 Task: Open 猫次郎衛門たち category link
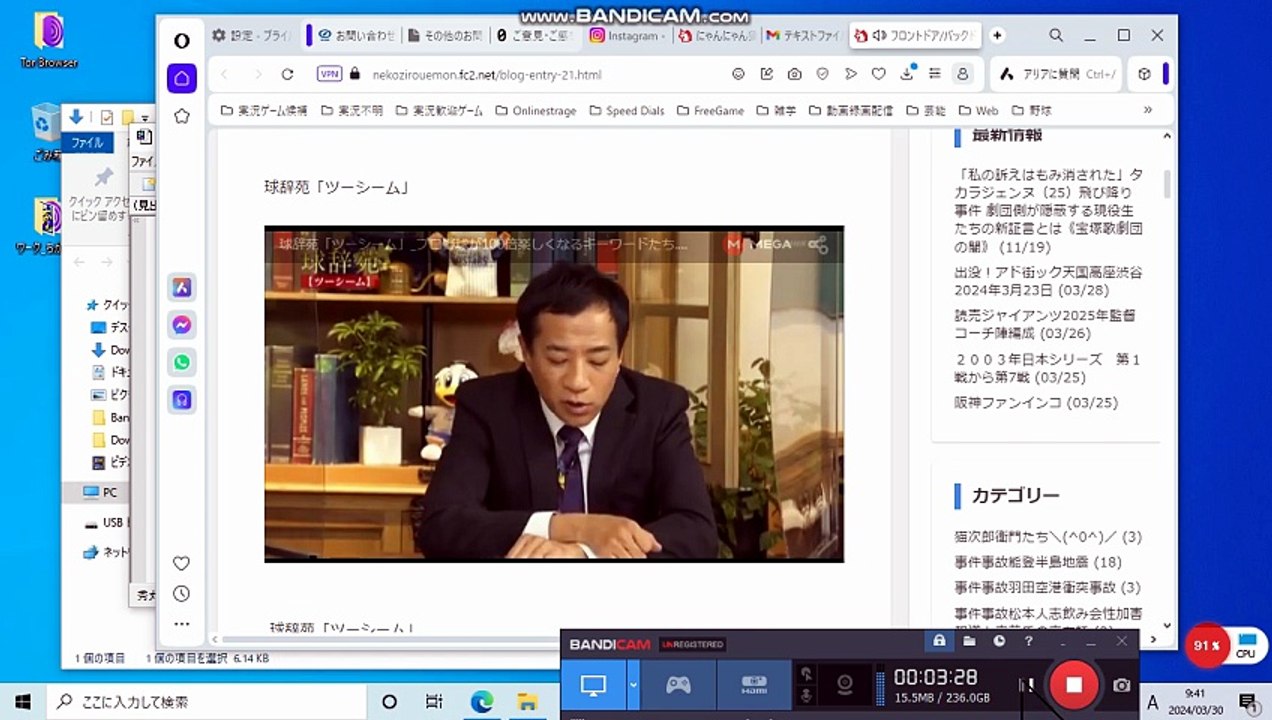point(1048,537)
